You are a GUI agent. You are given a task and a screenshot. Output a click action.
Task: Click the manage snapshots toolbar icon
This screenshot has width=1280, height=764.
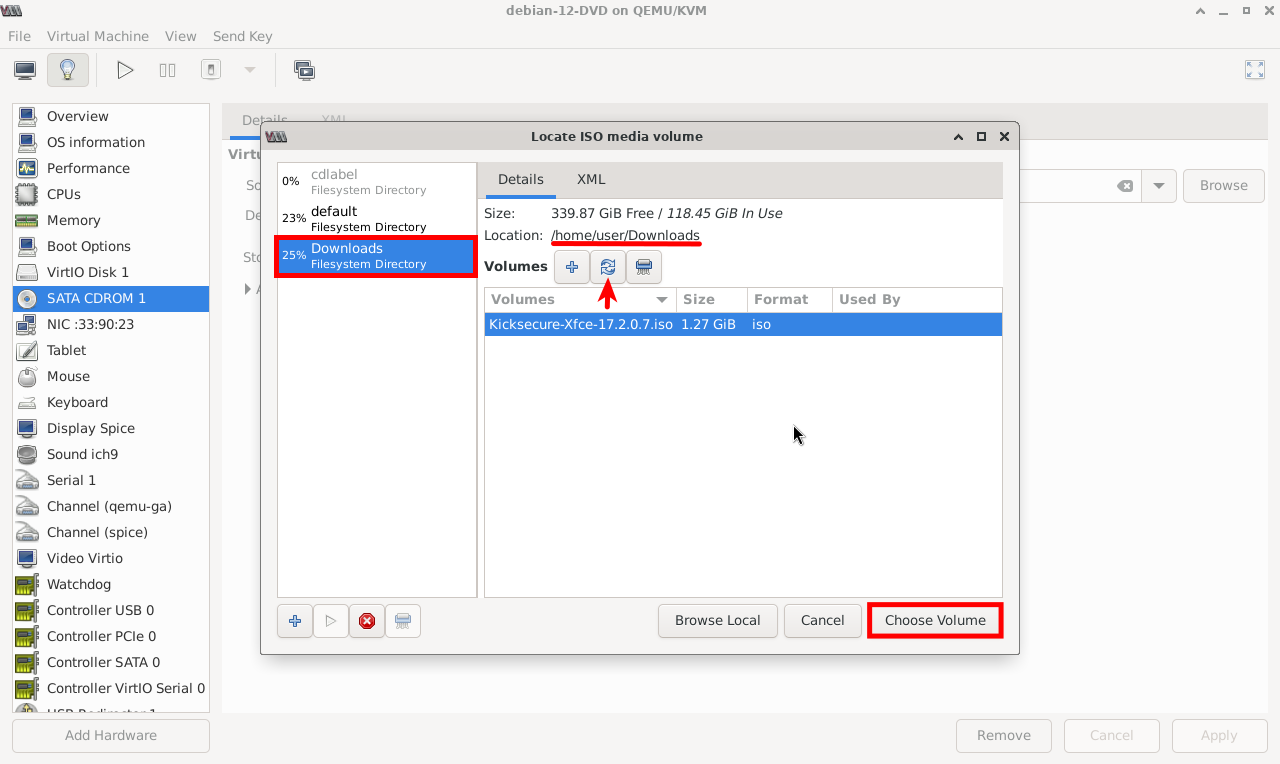pos(304,70)
